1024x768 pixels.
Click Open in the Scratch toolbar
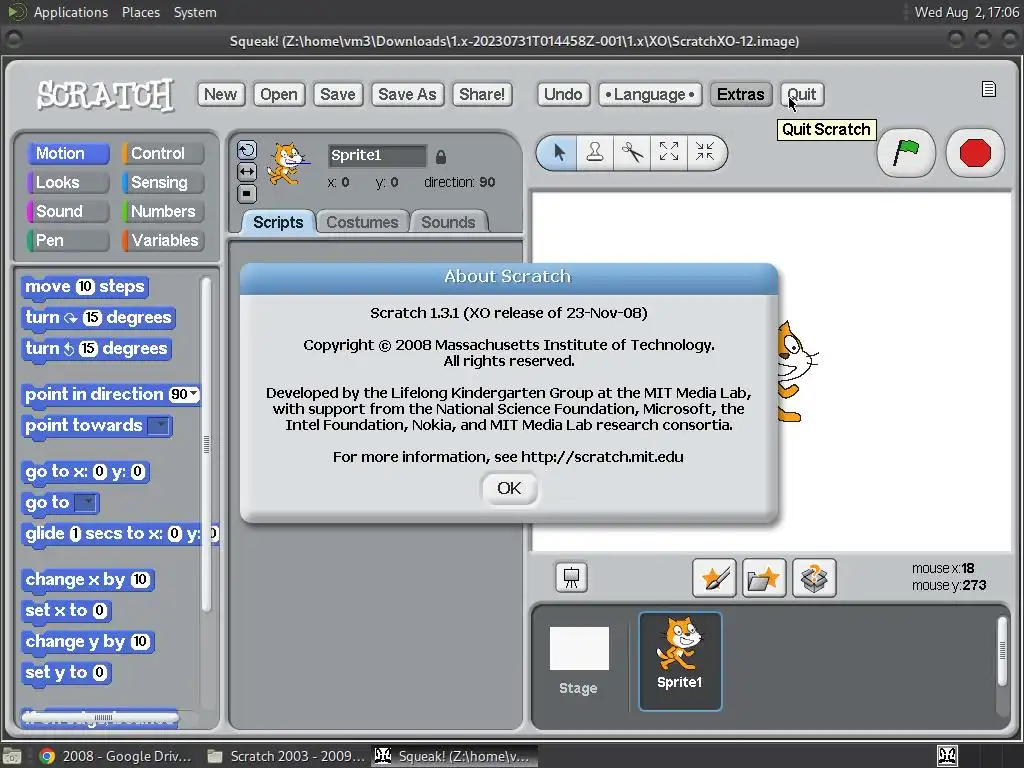tap(279, 94)
